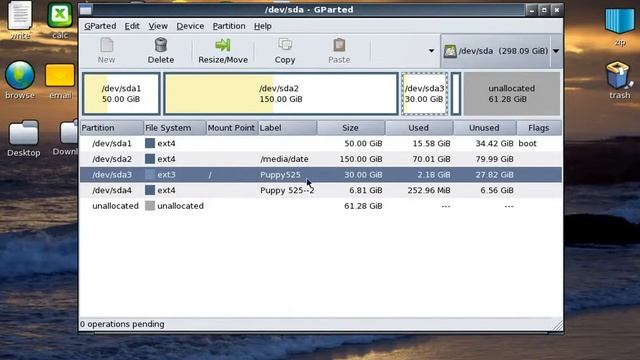
Task: Open the trash desktop icon
Action: (x=619, y=75)
